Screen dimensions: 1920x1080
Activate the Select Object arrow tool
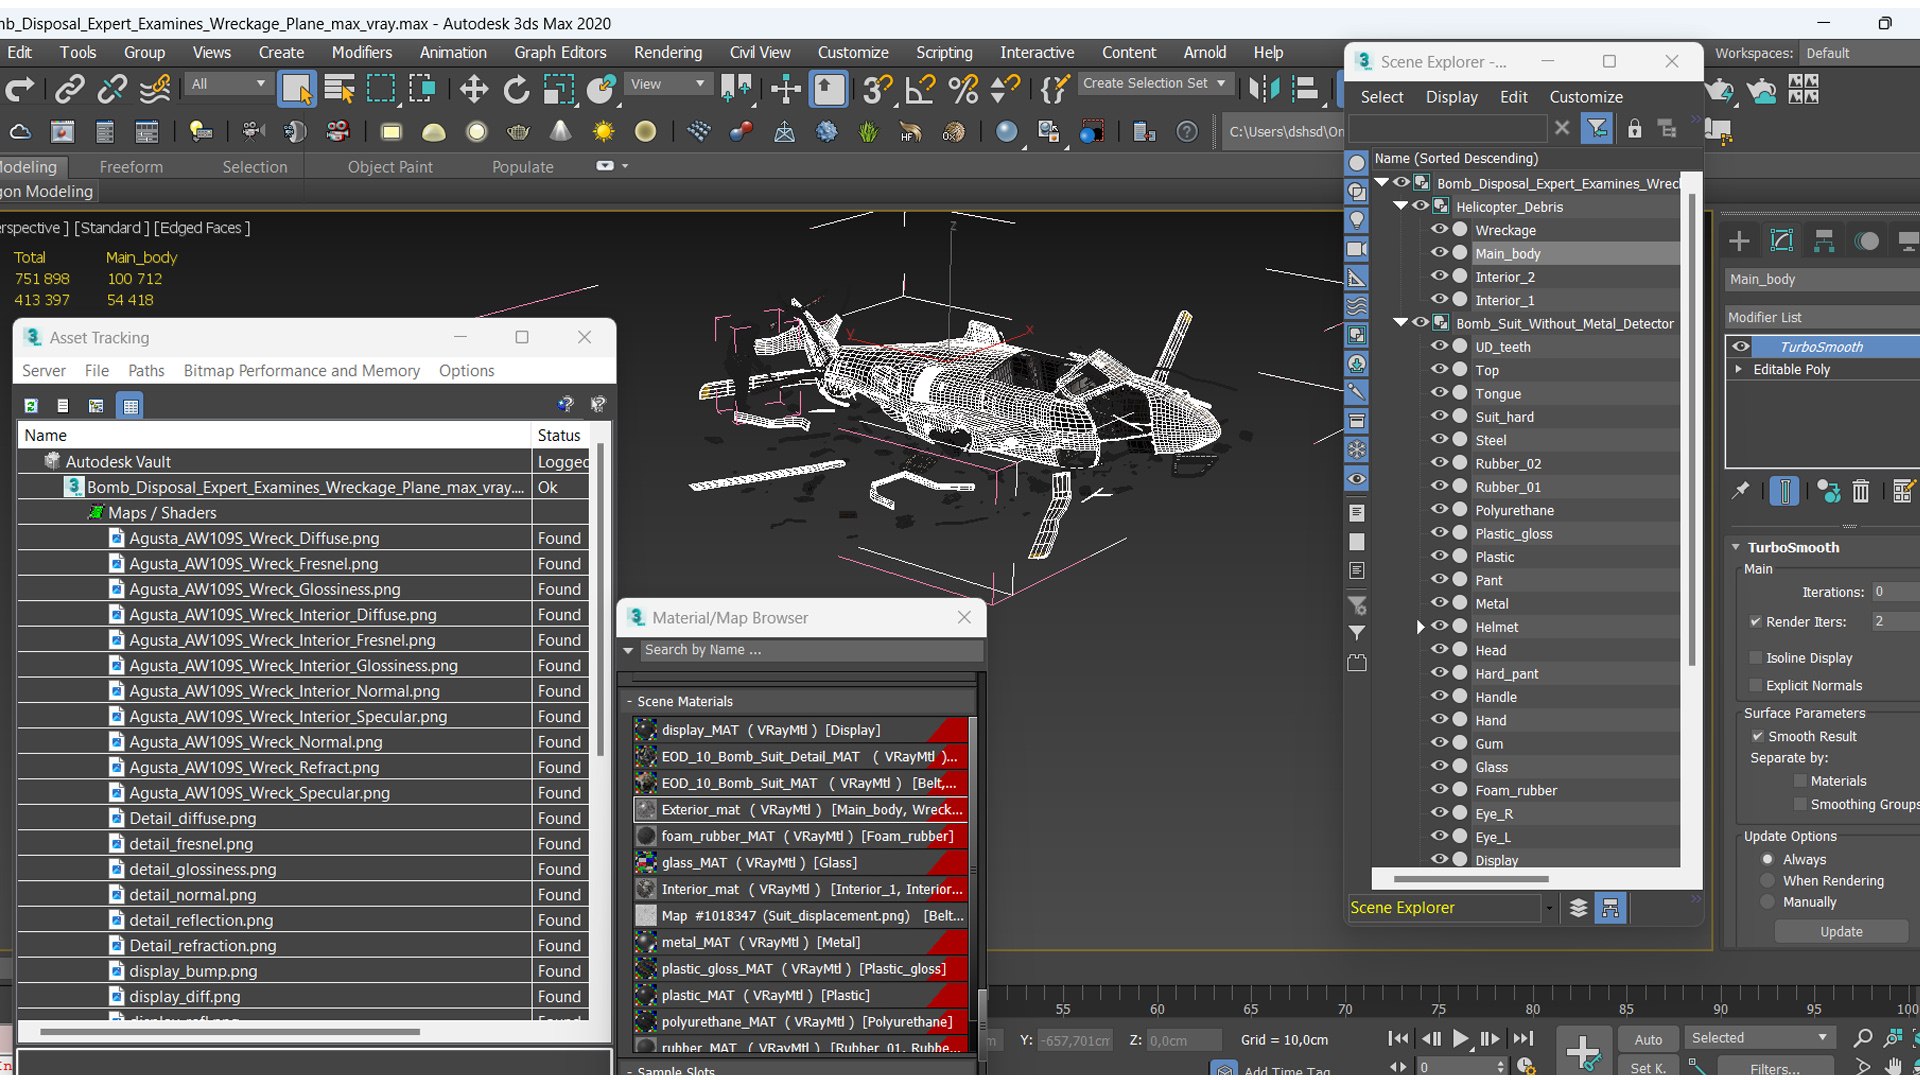(x=297, y=90)
